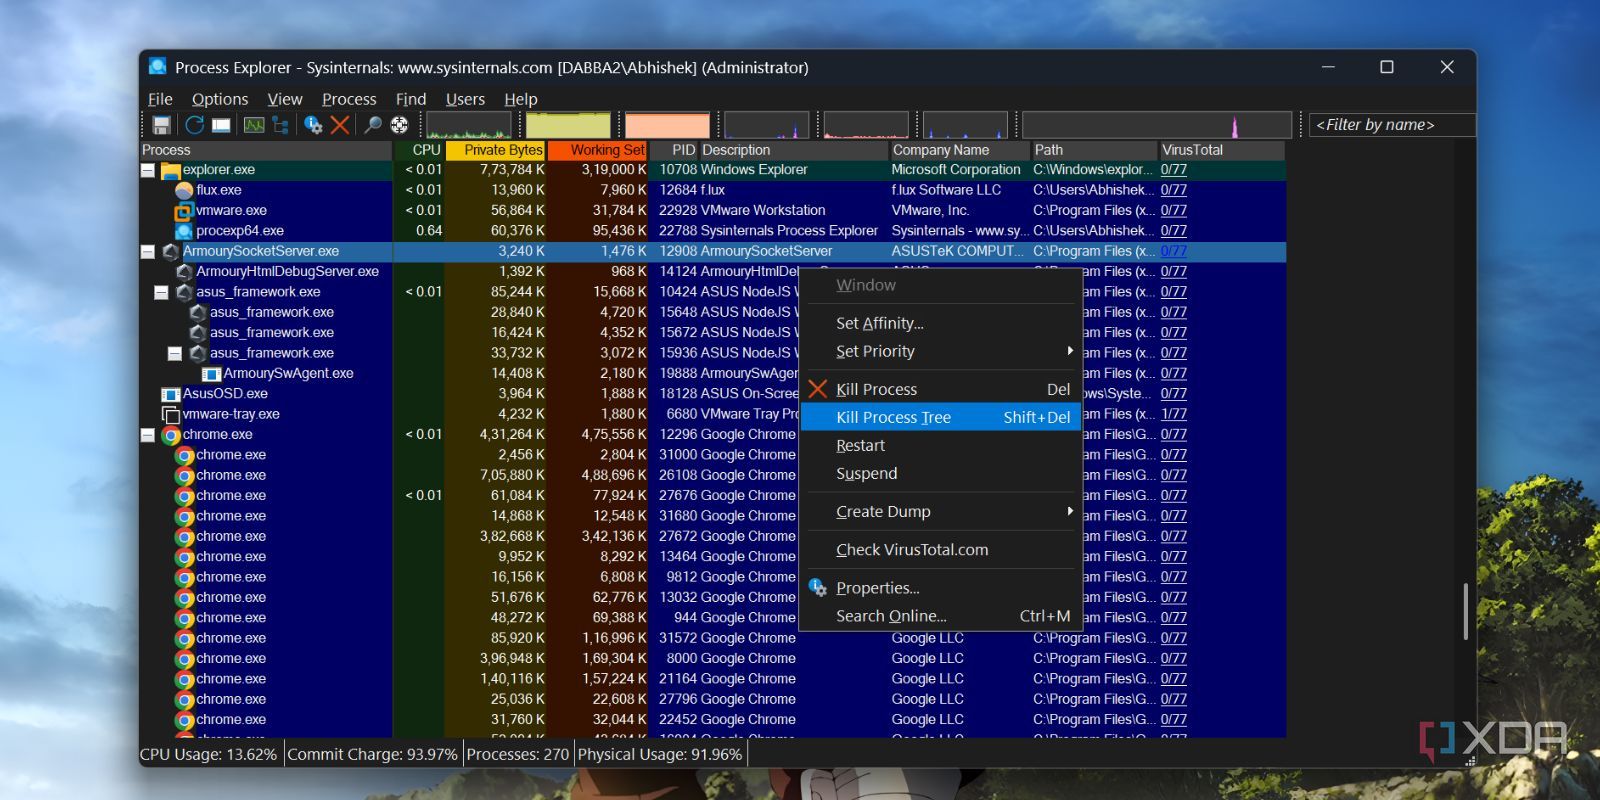Click the Process Explorer title bar icon
The image size is (1600, 800).
coord(158,67)
